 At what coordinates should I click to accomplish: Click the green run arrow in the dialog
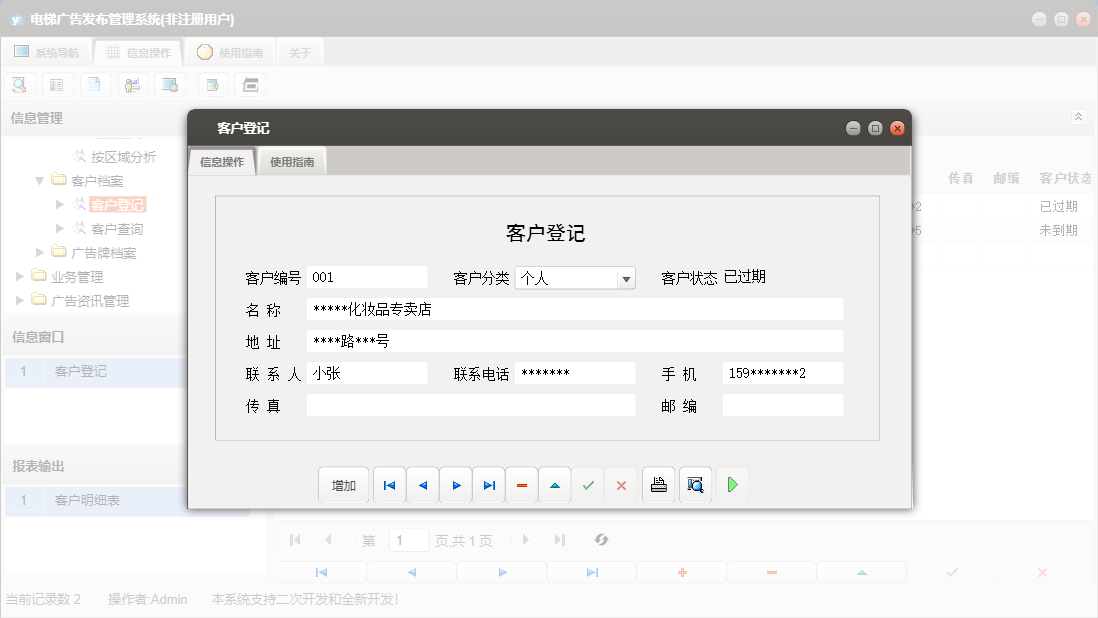pyautogui.click(x=732, y=484)
